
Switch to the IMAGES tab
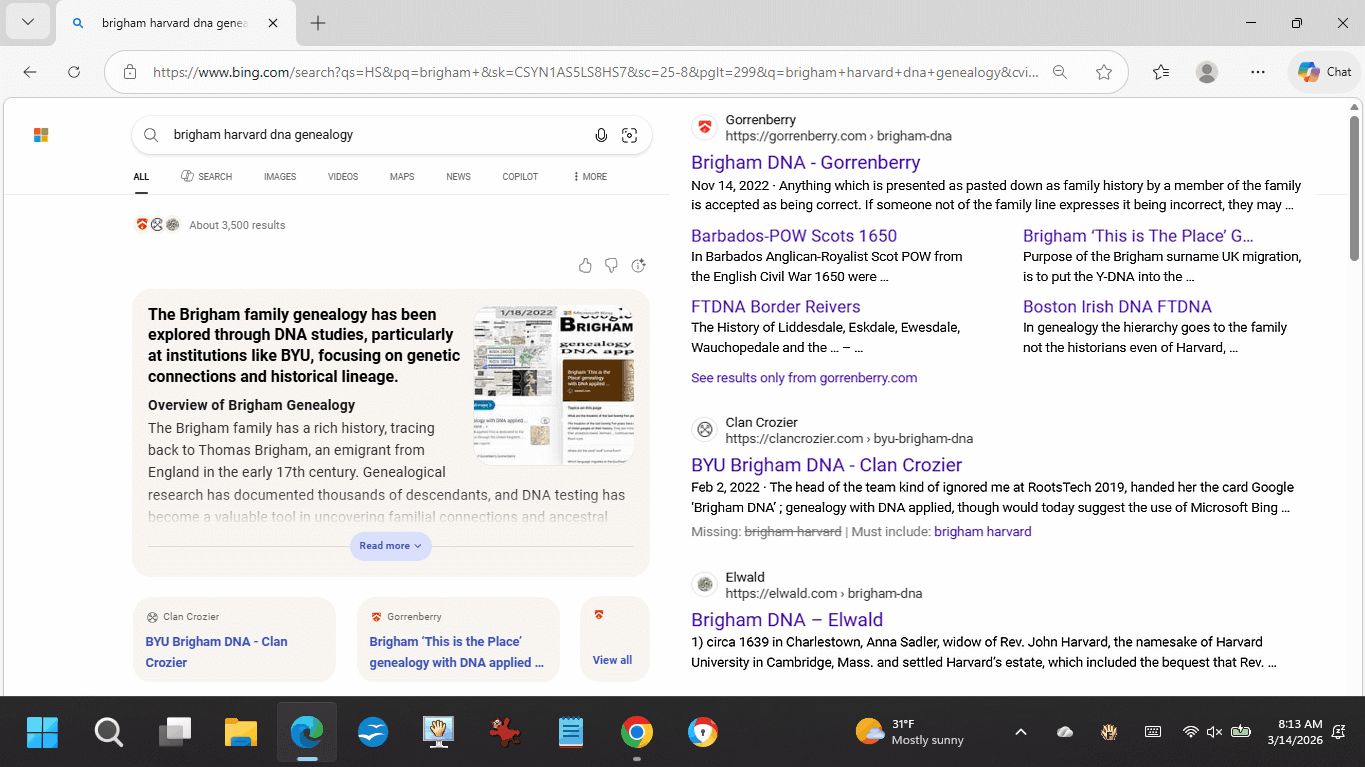coord(280,177)
